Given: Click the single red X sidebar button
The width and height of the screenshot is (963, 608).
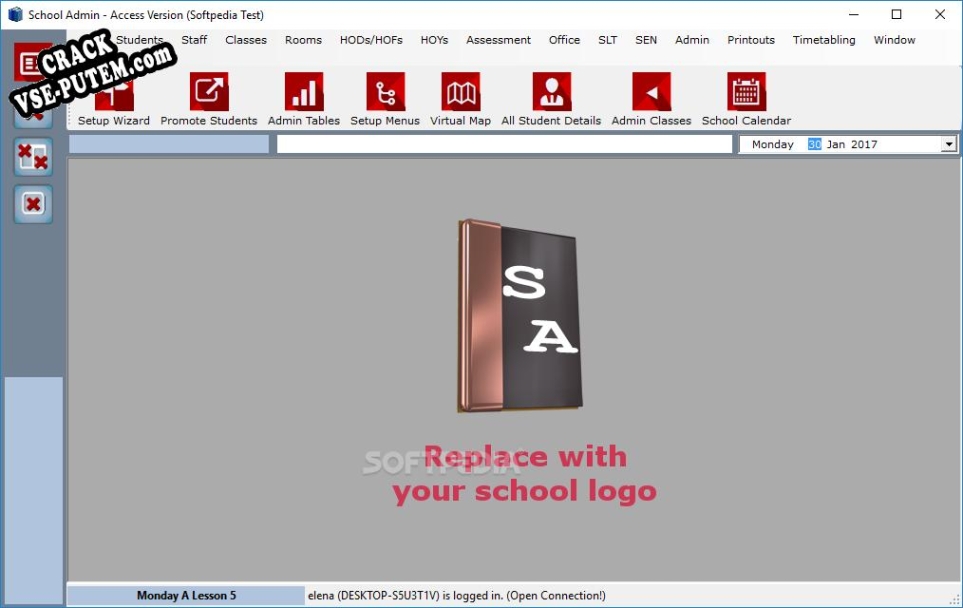Looking at the screenshot, I should coord(33,204).
